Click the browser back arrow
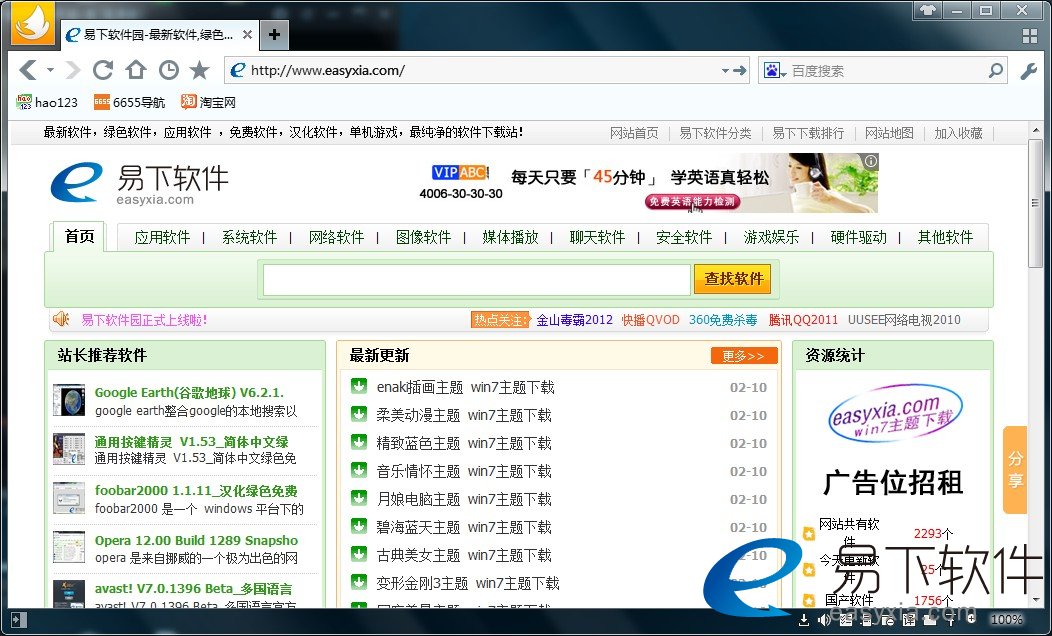Viewport: 1052px width, 636px height. [x=27, y=70]
